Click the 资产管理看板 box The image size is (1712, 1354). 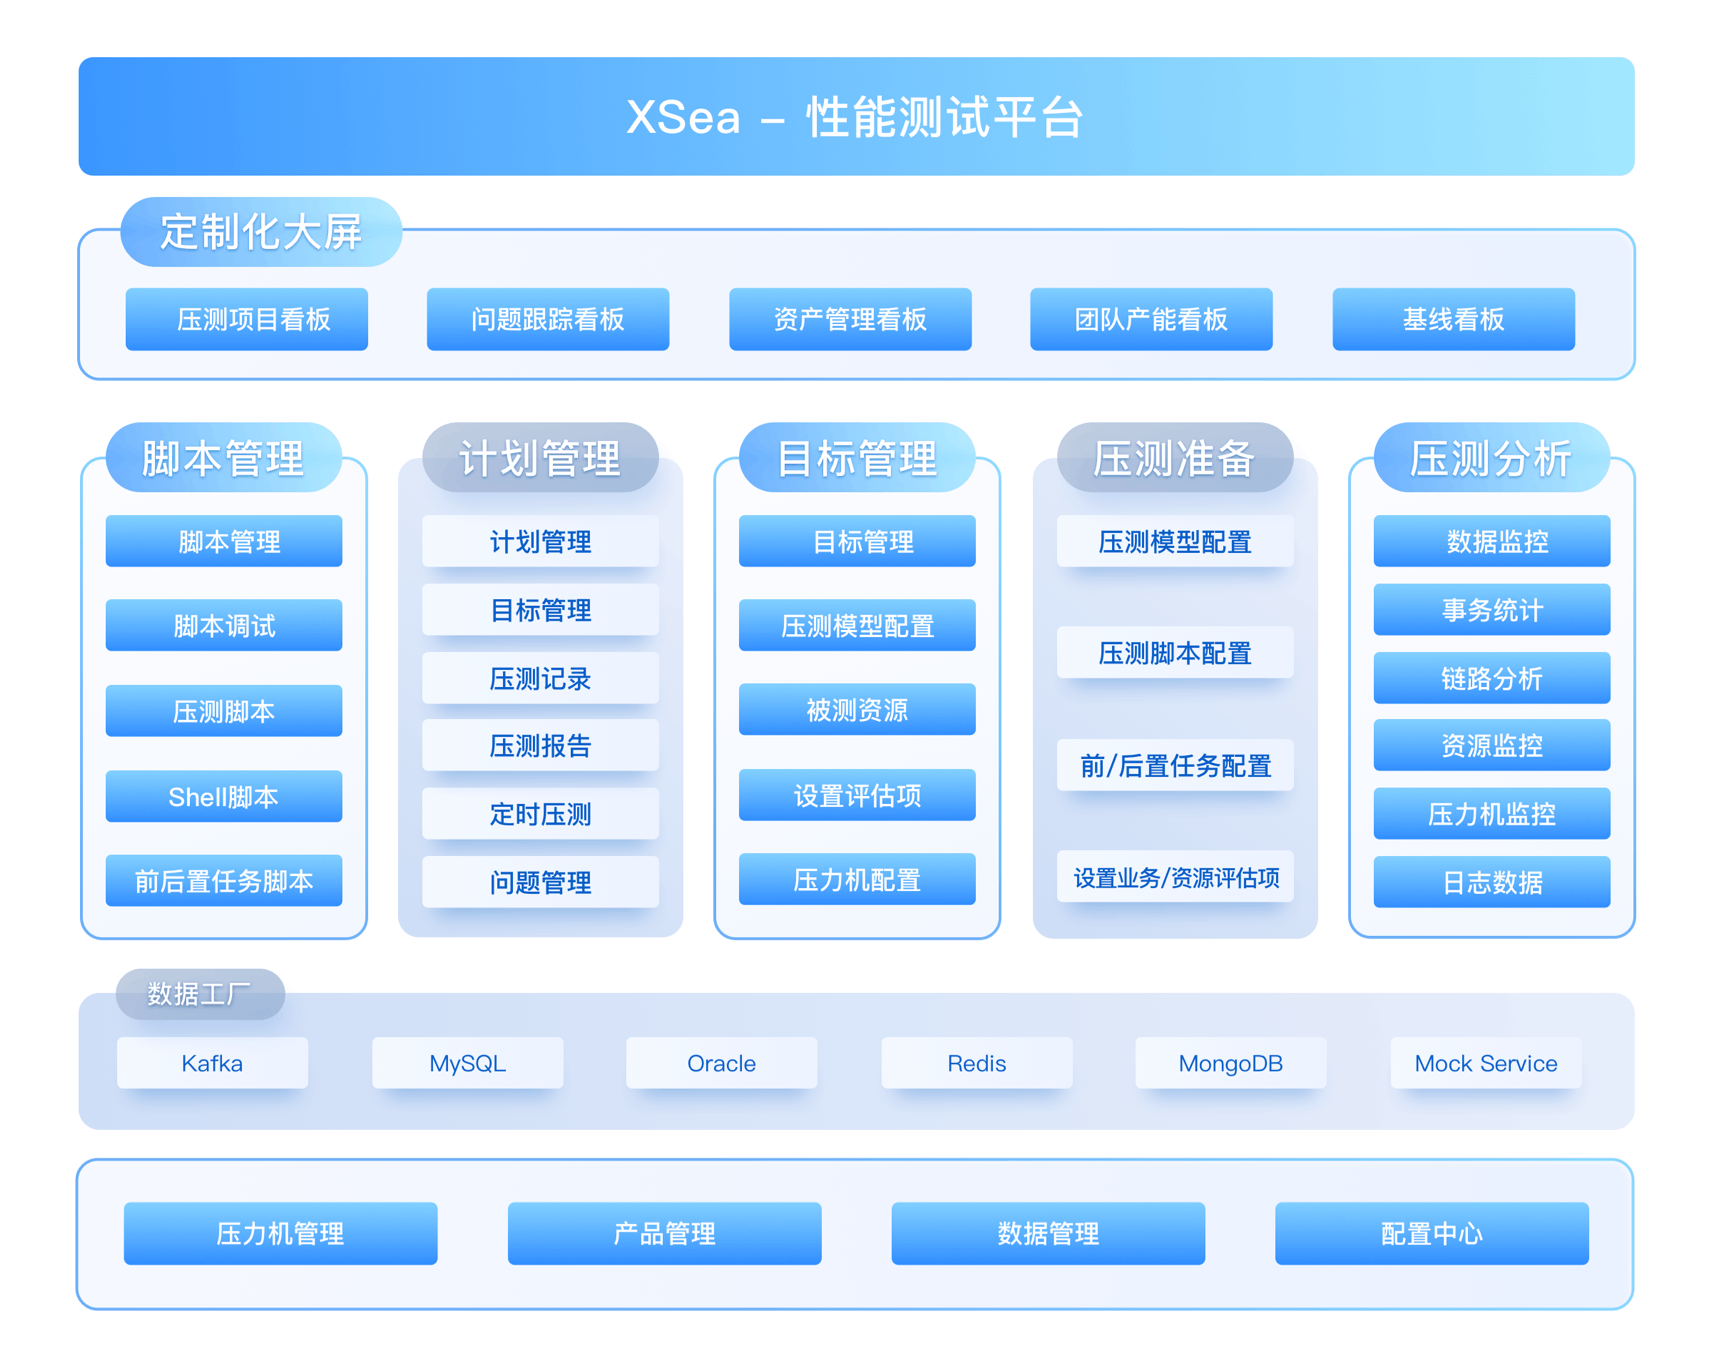[x=850, y=319]
